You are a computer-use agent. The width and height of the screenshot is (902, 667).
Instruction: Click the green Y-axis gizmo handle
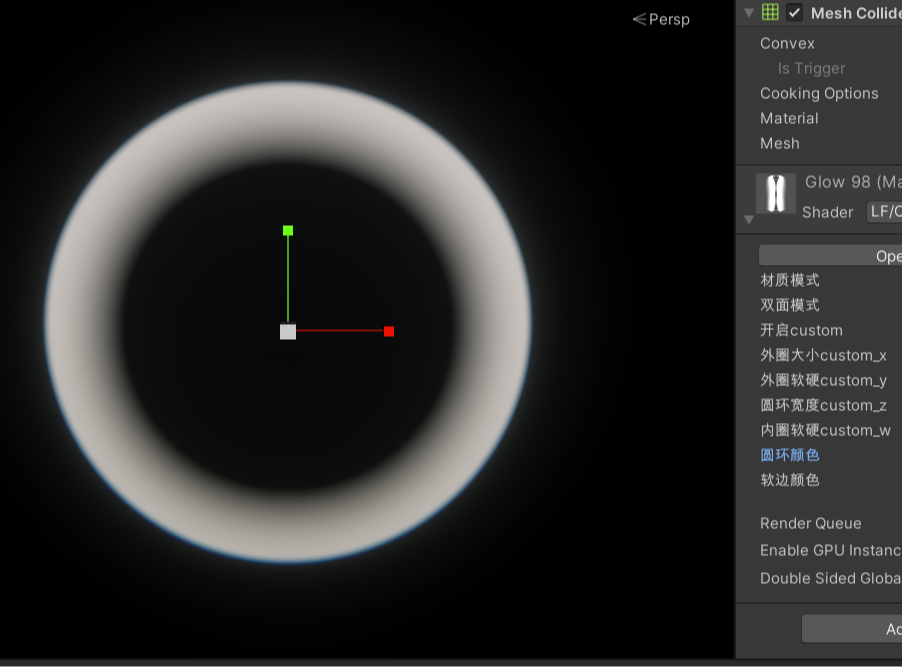click(288, 230)
